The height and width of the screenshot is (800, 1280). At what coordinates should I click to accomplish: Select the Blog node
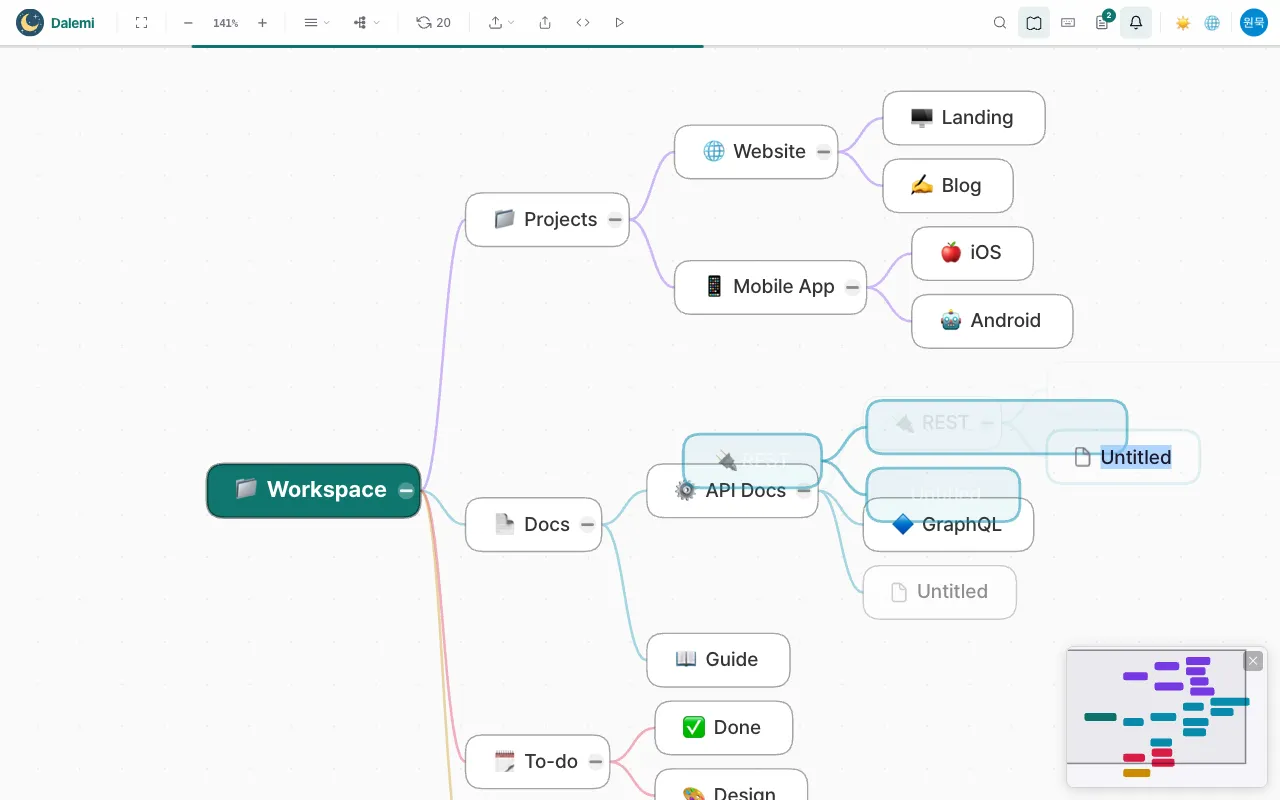click(x=948, y=186)
